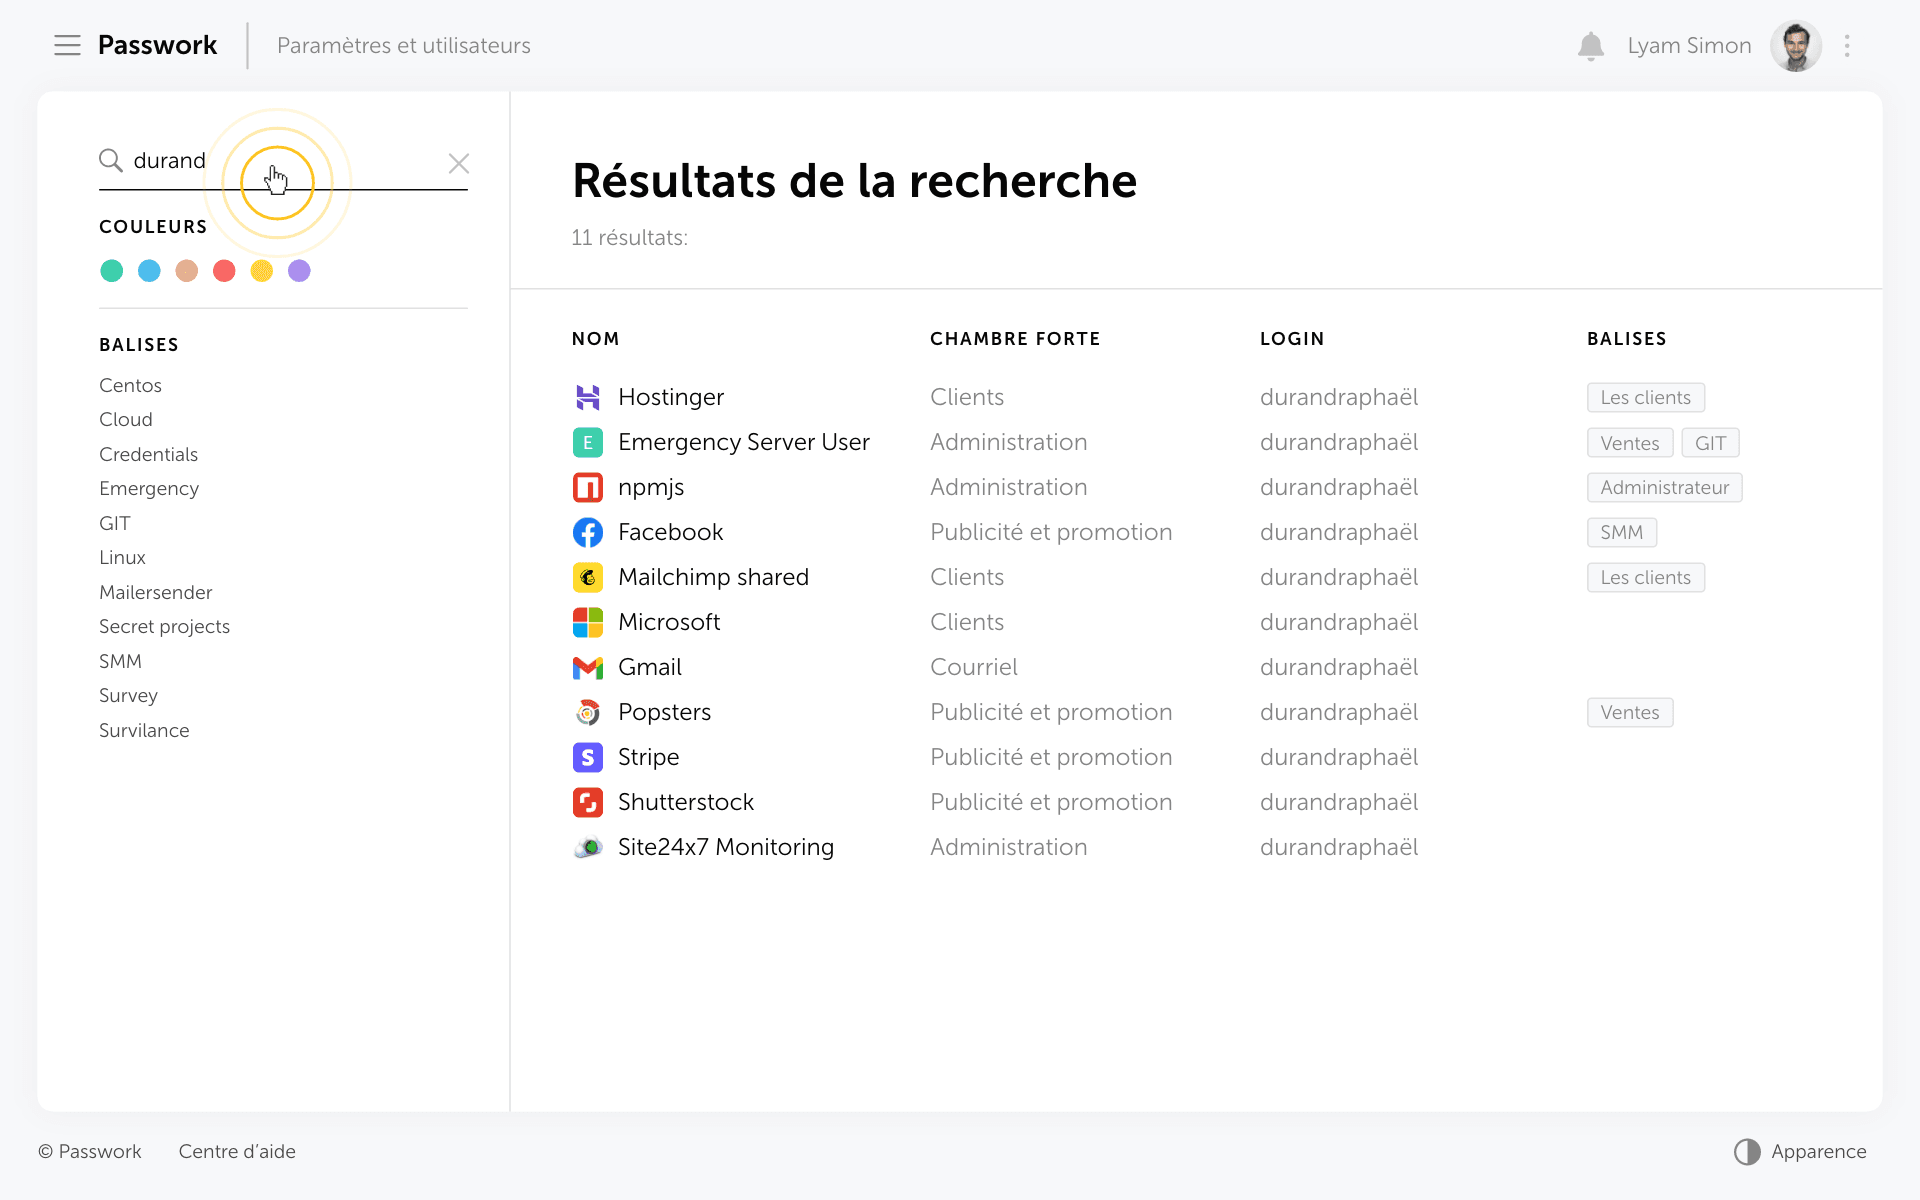Click the magnifier search icon
The image size is (1920, 1200).
110,161
